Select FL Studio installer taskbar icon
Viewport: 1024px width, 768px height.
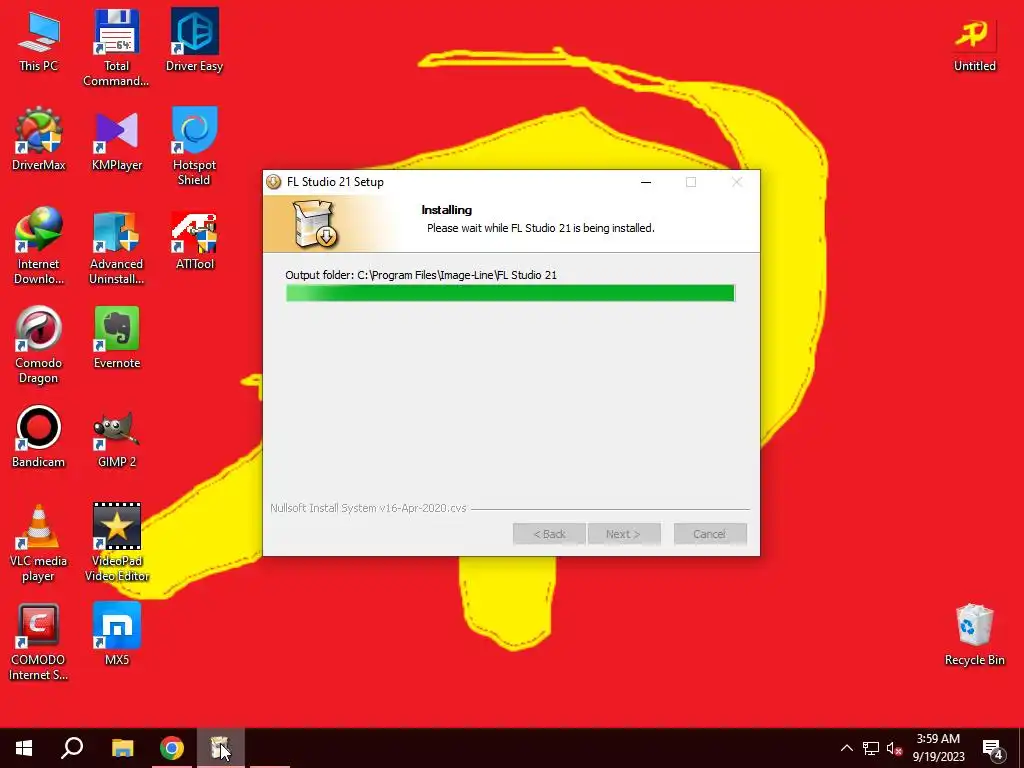tap(221, 748)
